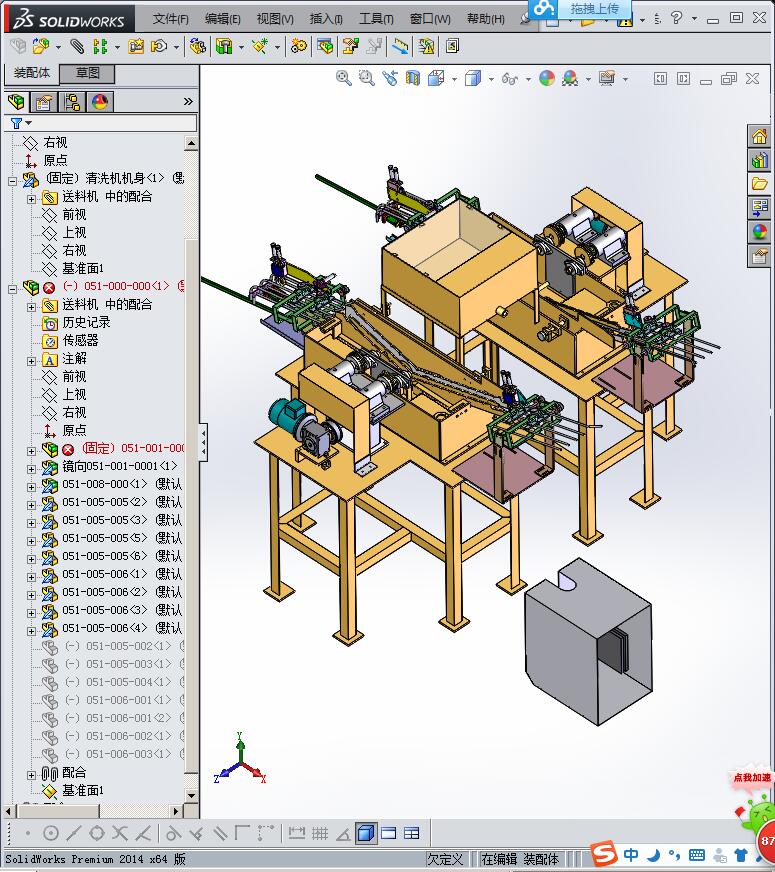Image resolution: width=775 pixels, height=872 pixels.
Task: Toggle the four-pane split view button
Action: pos(411,833)
